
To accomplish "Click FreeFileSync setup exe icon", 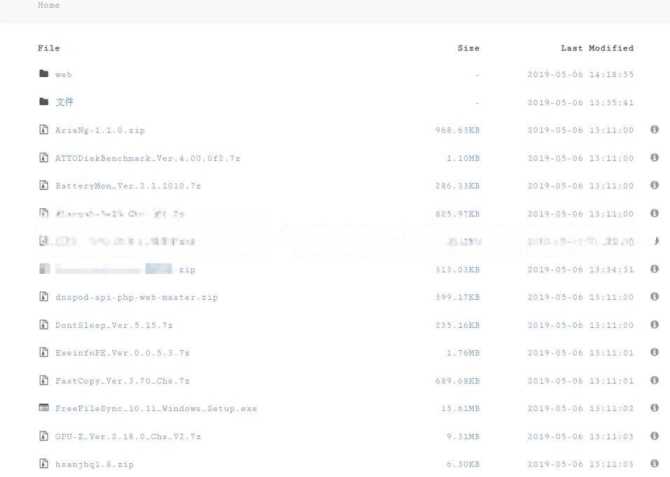I will (x=44, y=408).
